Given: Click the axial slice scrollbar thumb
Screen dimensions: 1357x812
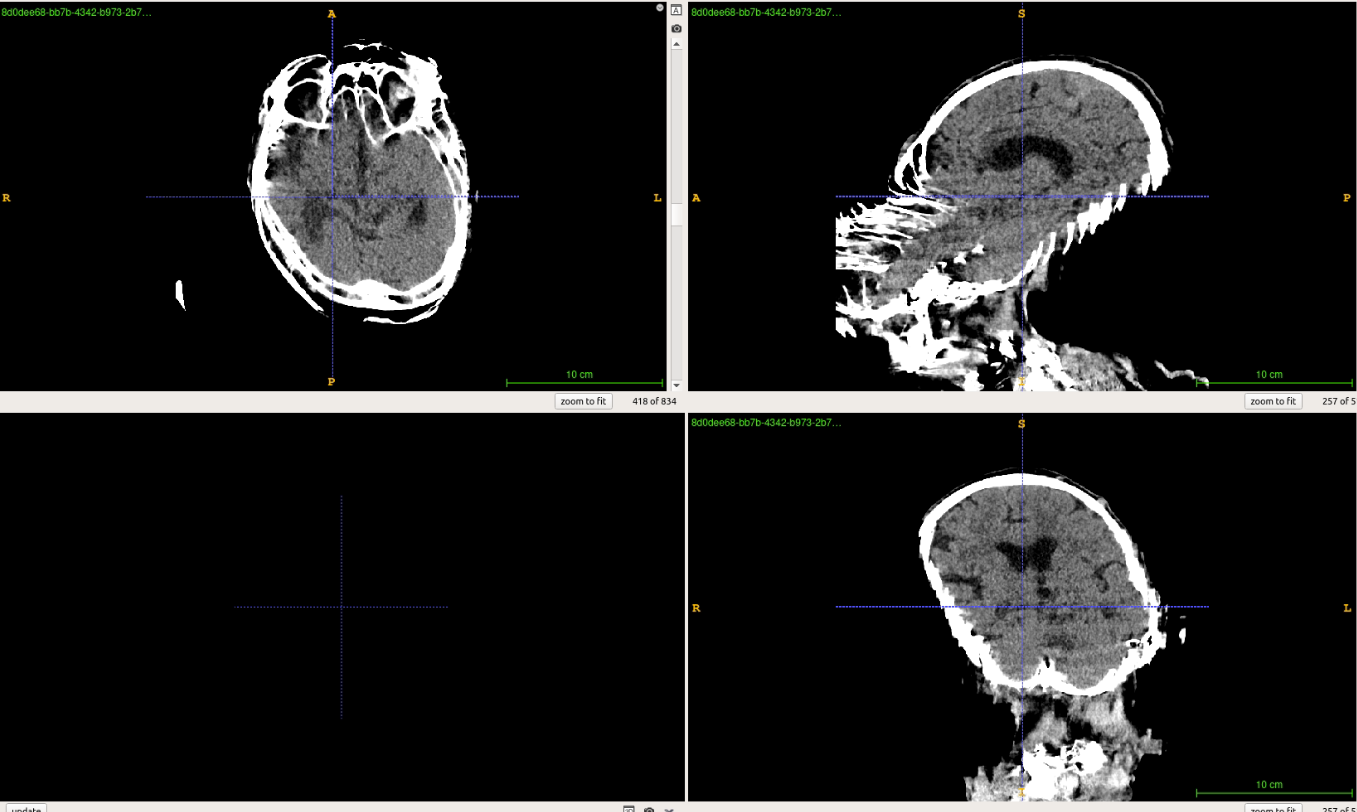Looking at the screenshot, I should click(676, 214).
